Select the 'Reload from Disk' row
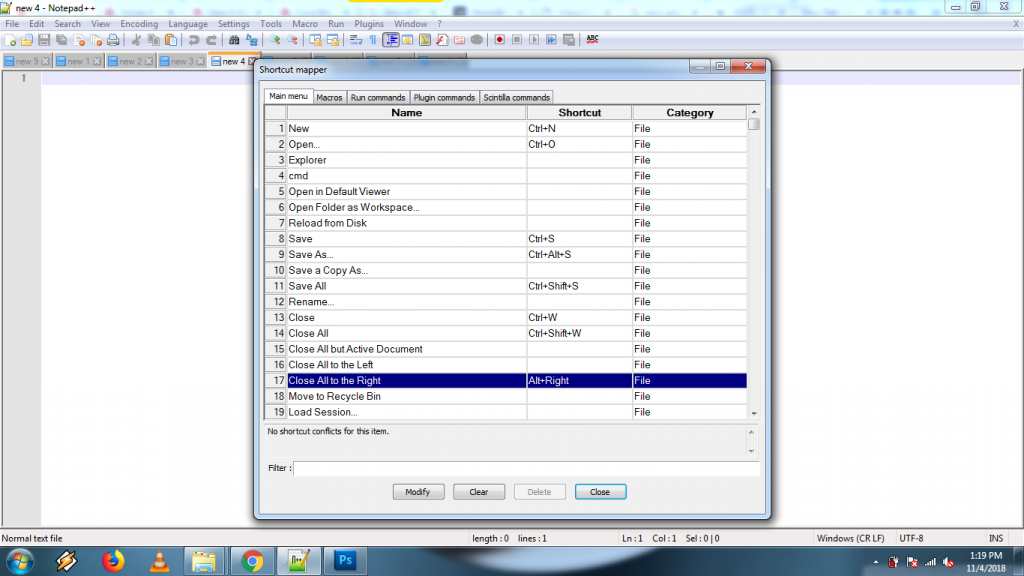1024x576 pixels. pyautogui.click(x=505, y=223)
